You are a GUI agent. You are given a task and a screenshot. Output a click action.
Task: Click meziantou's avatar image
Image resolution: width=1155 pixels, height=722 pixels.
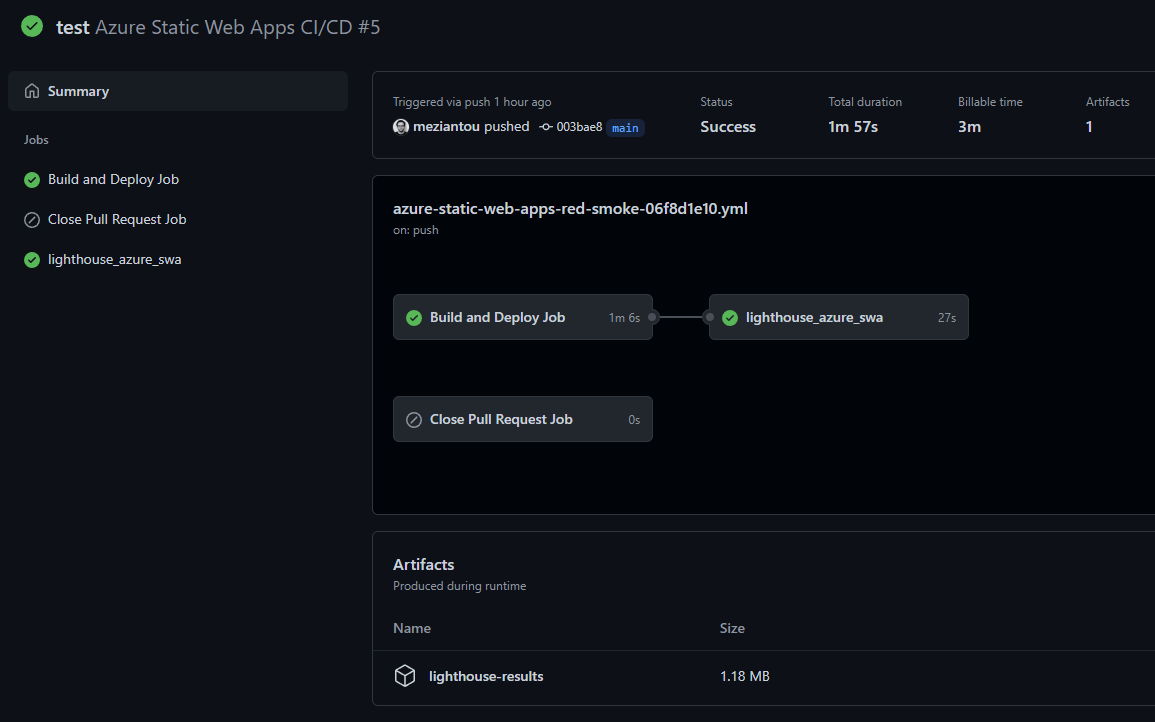click(x=401, y=127)
